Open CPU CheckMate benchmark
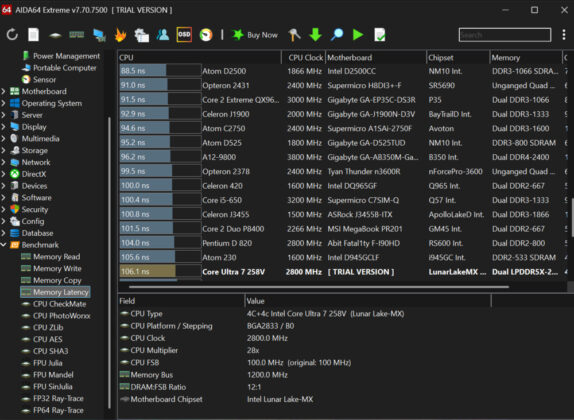This screenshot has height=420, width=574. pos(54,304)
